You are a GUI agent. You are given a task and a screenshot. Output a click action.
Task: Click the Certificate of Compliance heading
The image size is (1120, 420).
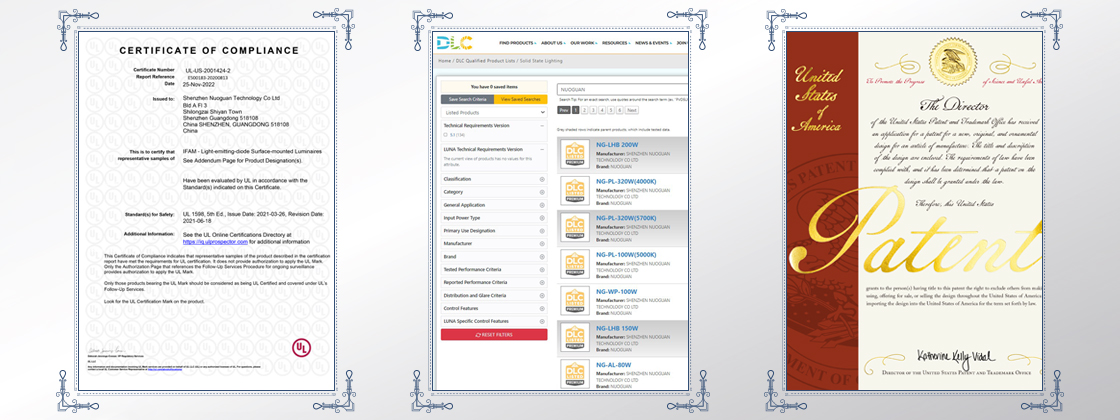coord(209,51)
